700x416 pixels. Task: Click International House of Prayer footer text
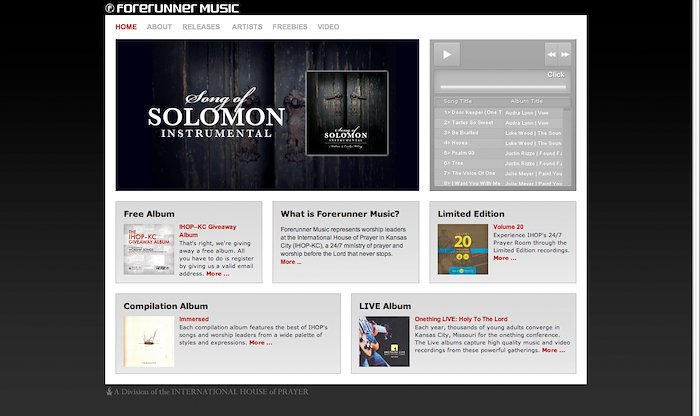[x=211, y=392]
